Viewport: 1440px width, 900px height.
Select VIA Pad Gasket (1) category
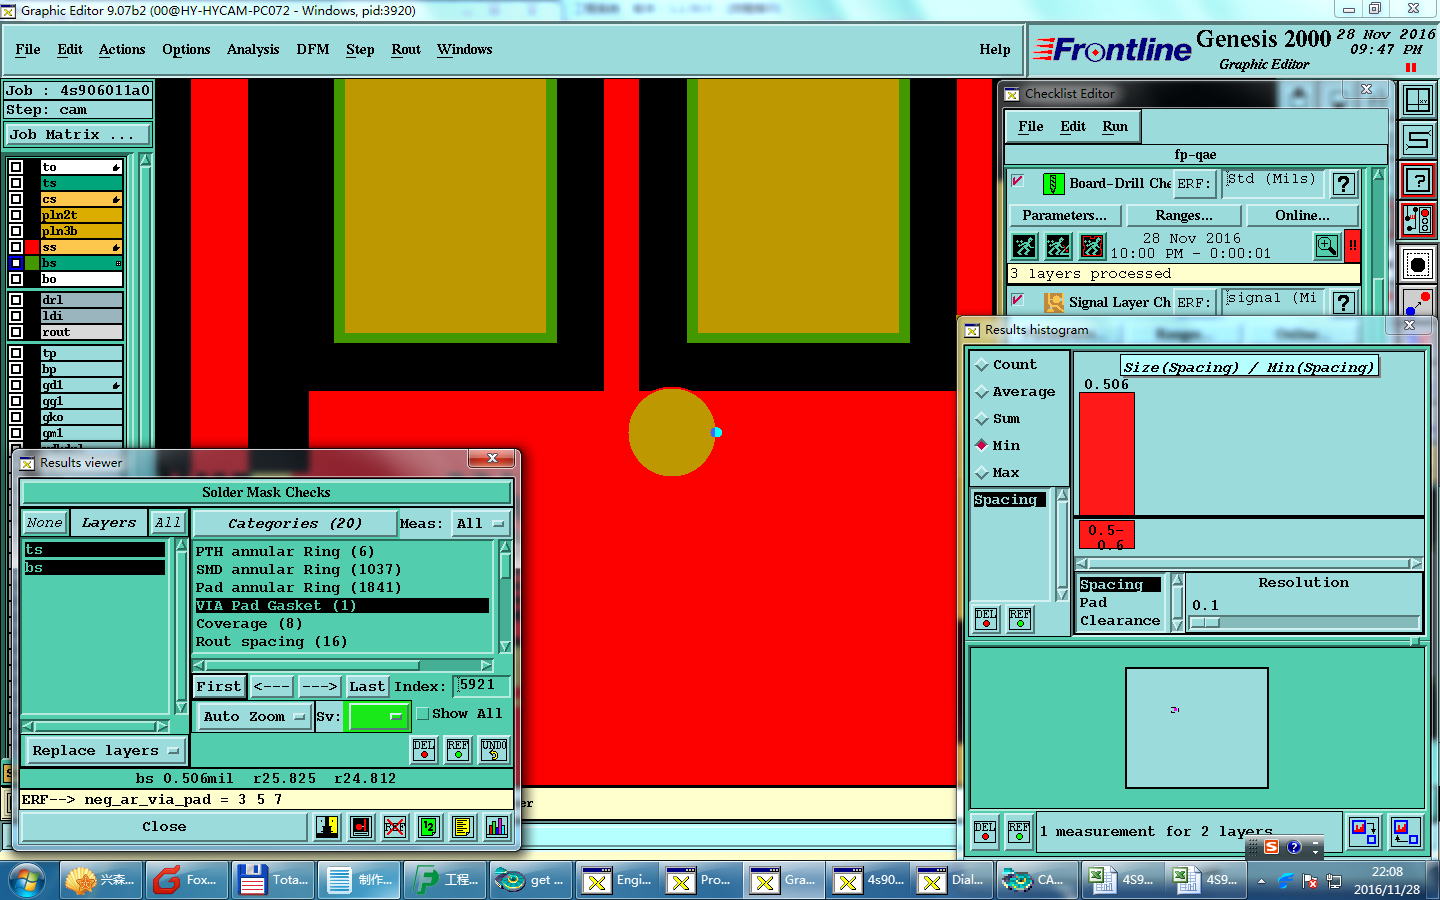coord(341,605)
